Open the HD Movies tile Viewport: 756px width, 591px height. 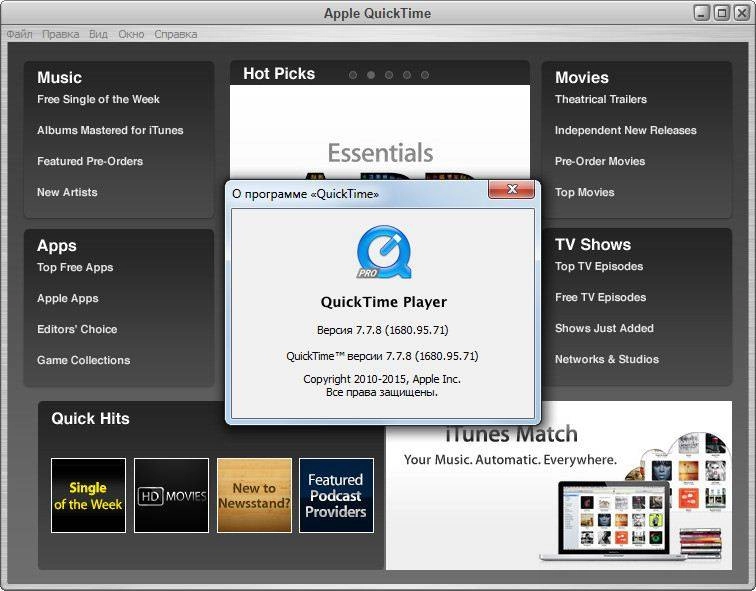click(x=171, y=496)
